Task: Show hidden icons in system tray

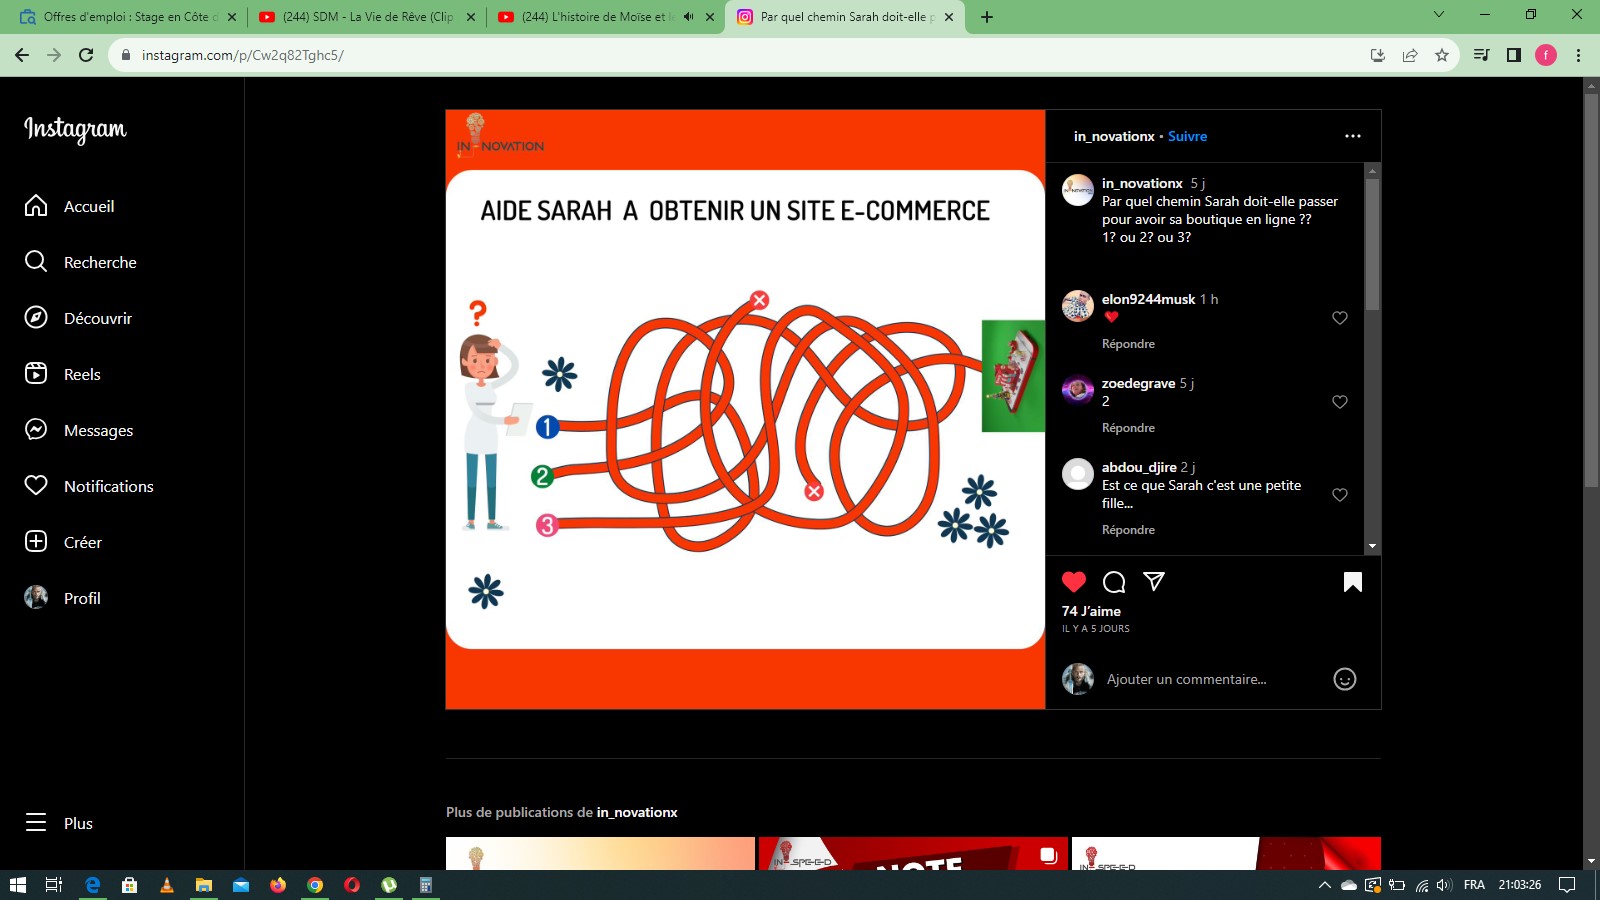Action: pyautogui.click(x=1325, y=885)
